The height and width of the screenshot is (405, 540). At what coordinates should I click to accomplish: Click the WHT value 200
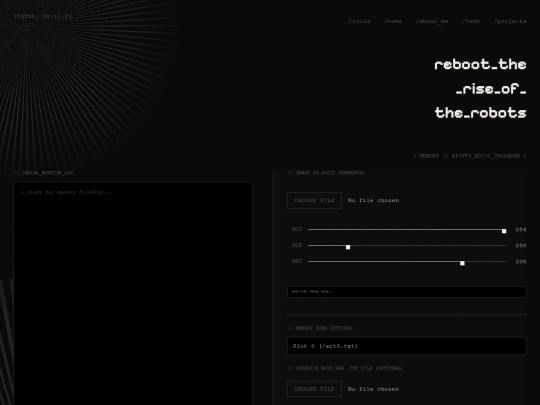tap(521, 262)
